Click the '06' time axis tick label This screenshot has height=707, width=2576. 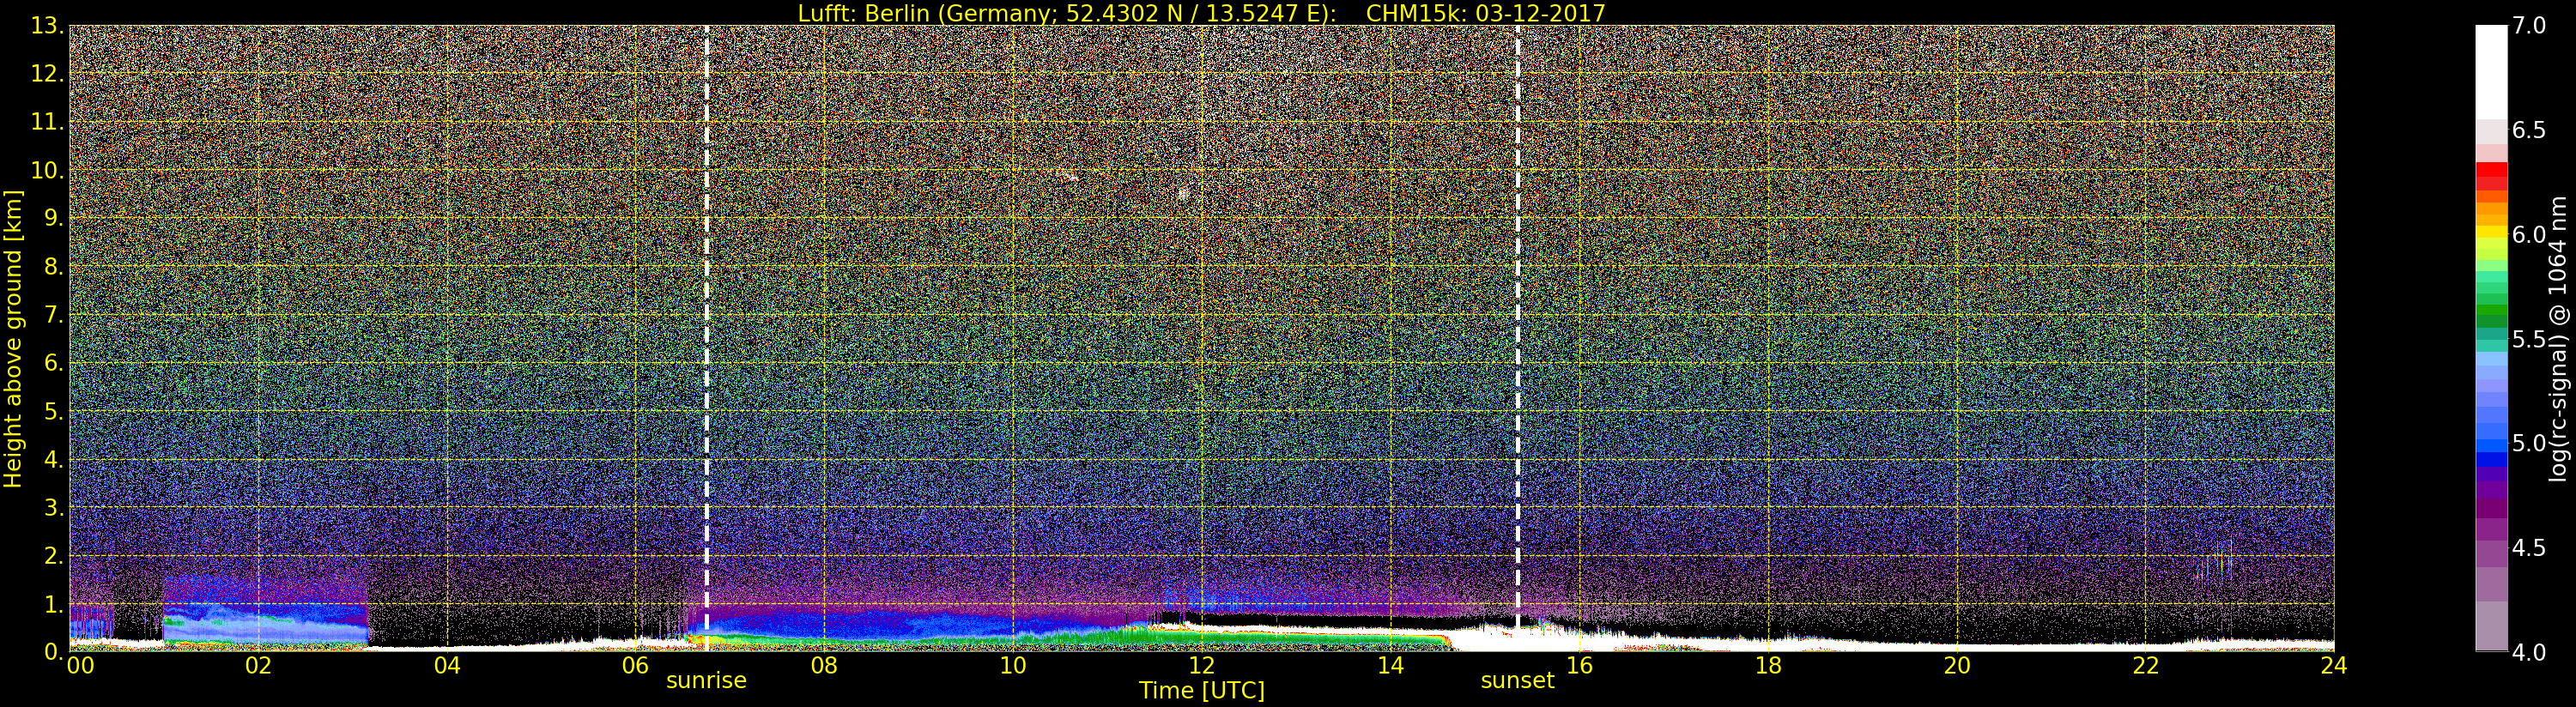tap(635, 666)
